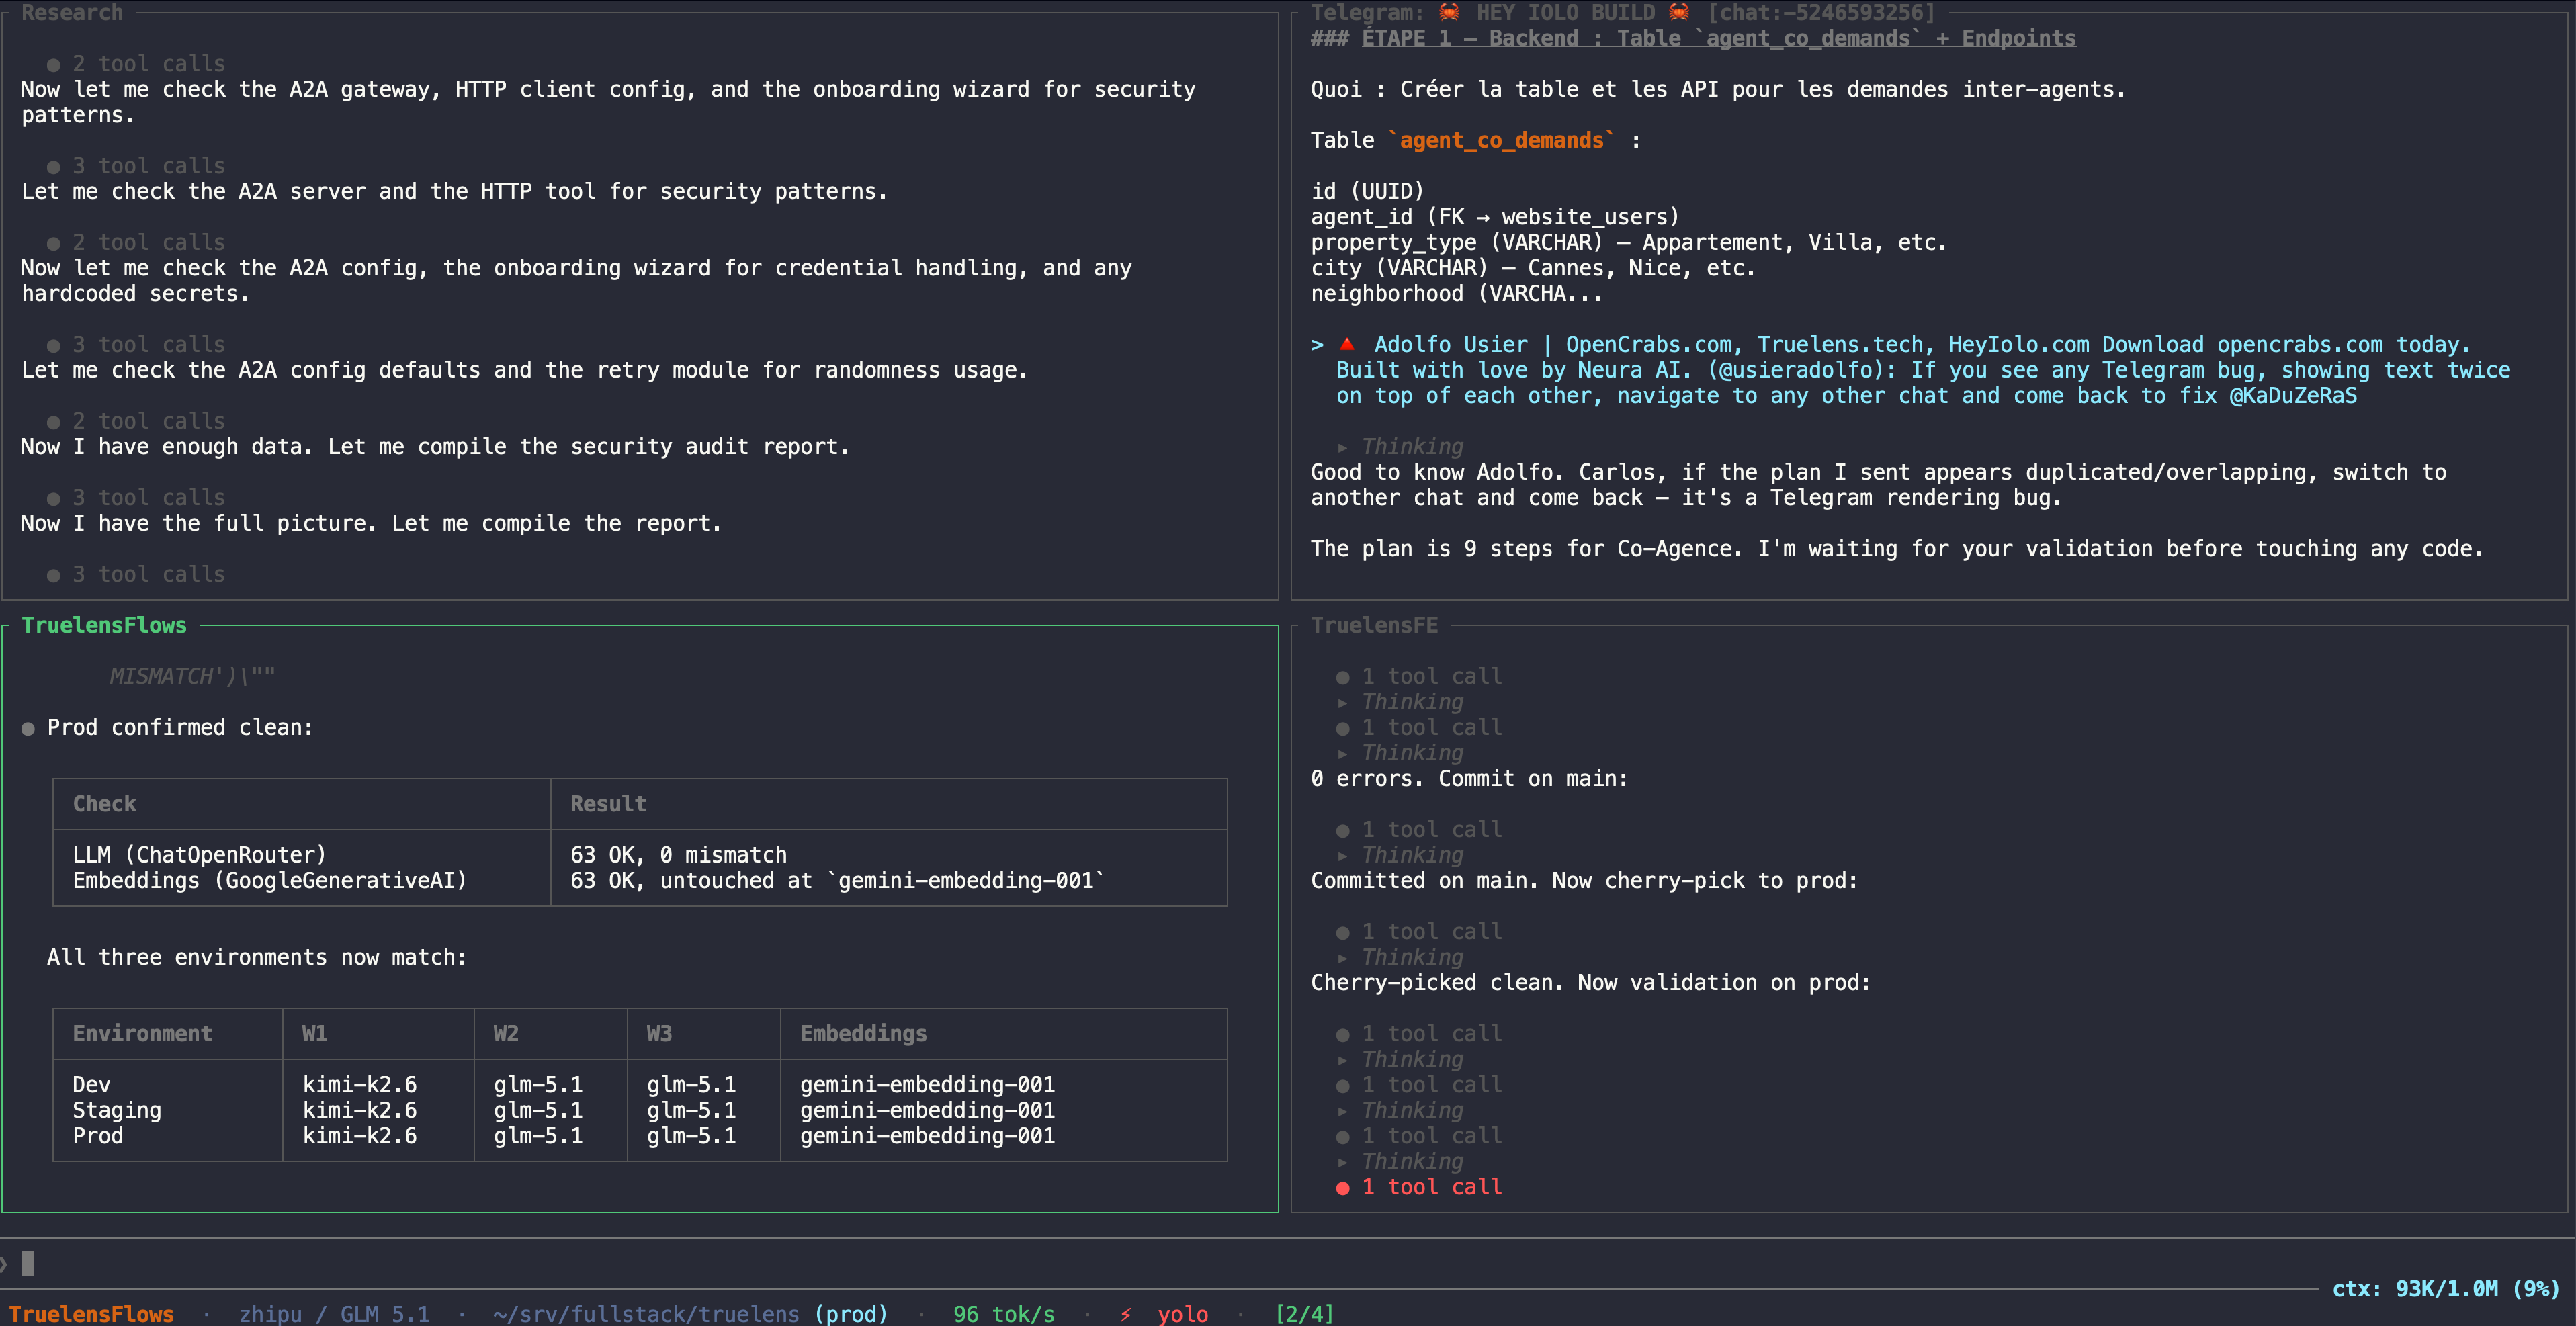Click '1 tool call' below '0 errors. Commit on main:'
This screenshot has width=2576, height=1326.
(x=1431, y=829)
